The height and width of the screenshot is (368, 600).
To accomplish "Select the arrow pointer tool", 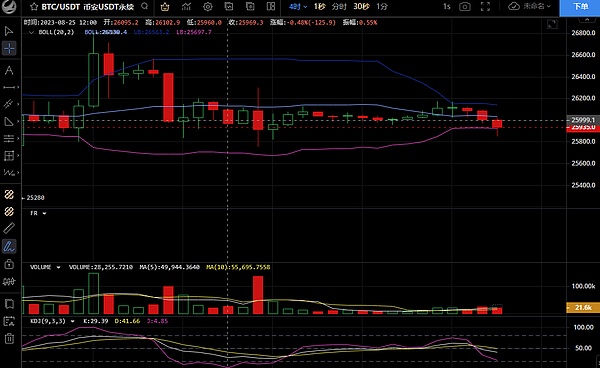I will coord(9,31).
